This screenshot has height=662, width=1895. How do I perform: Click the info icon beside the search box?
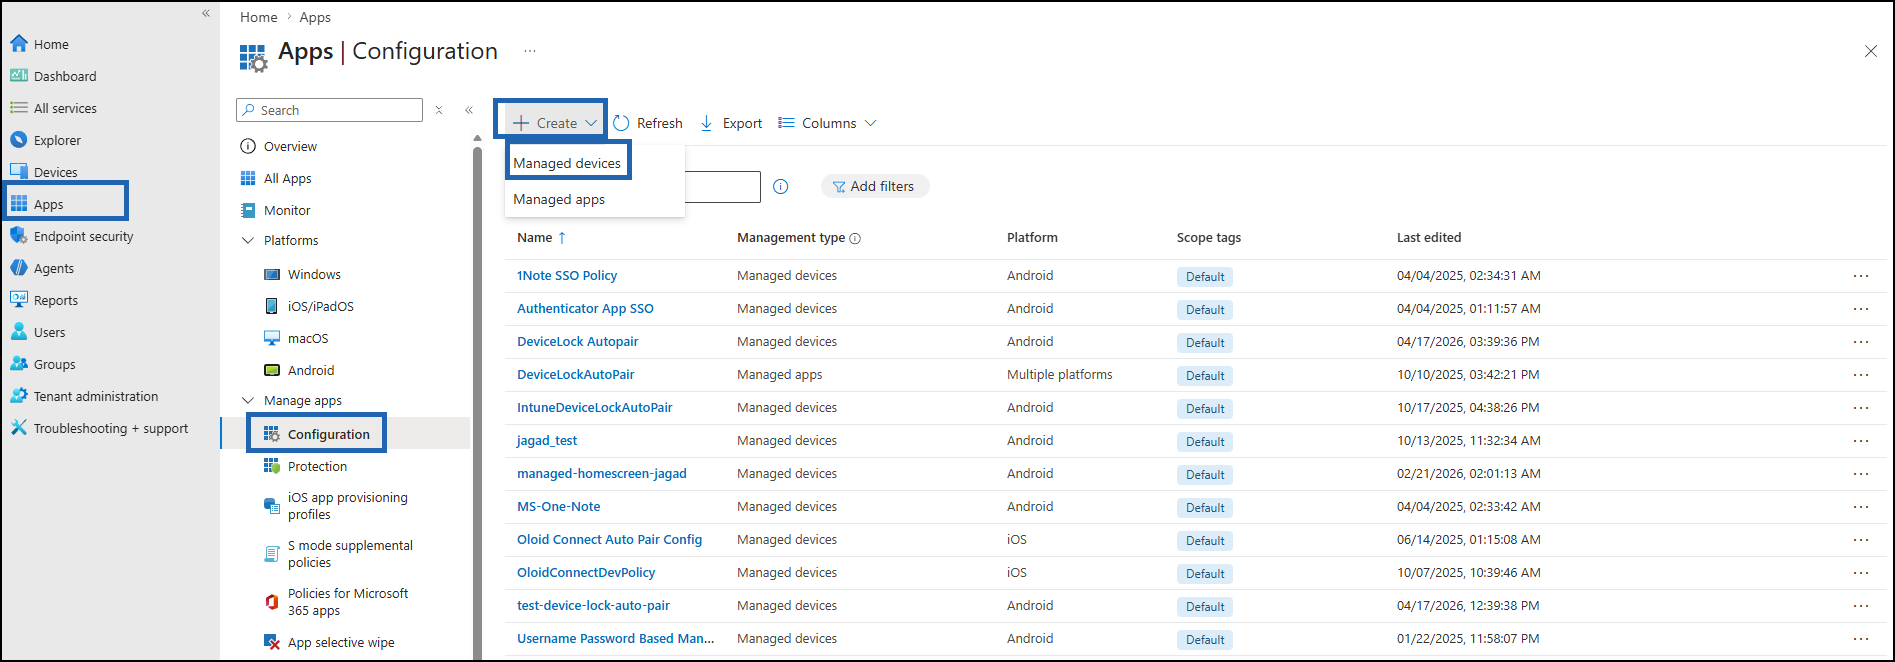click(781, 187)
